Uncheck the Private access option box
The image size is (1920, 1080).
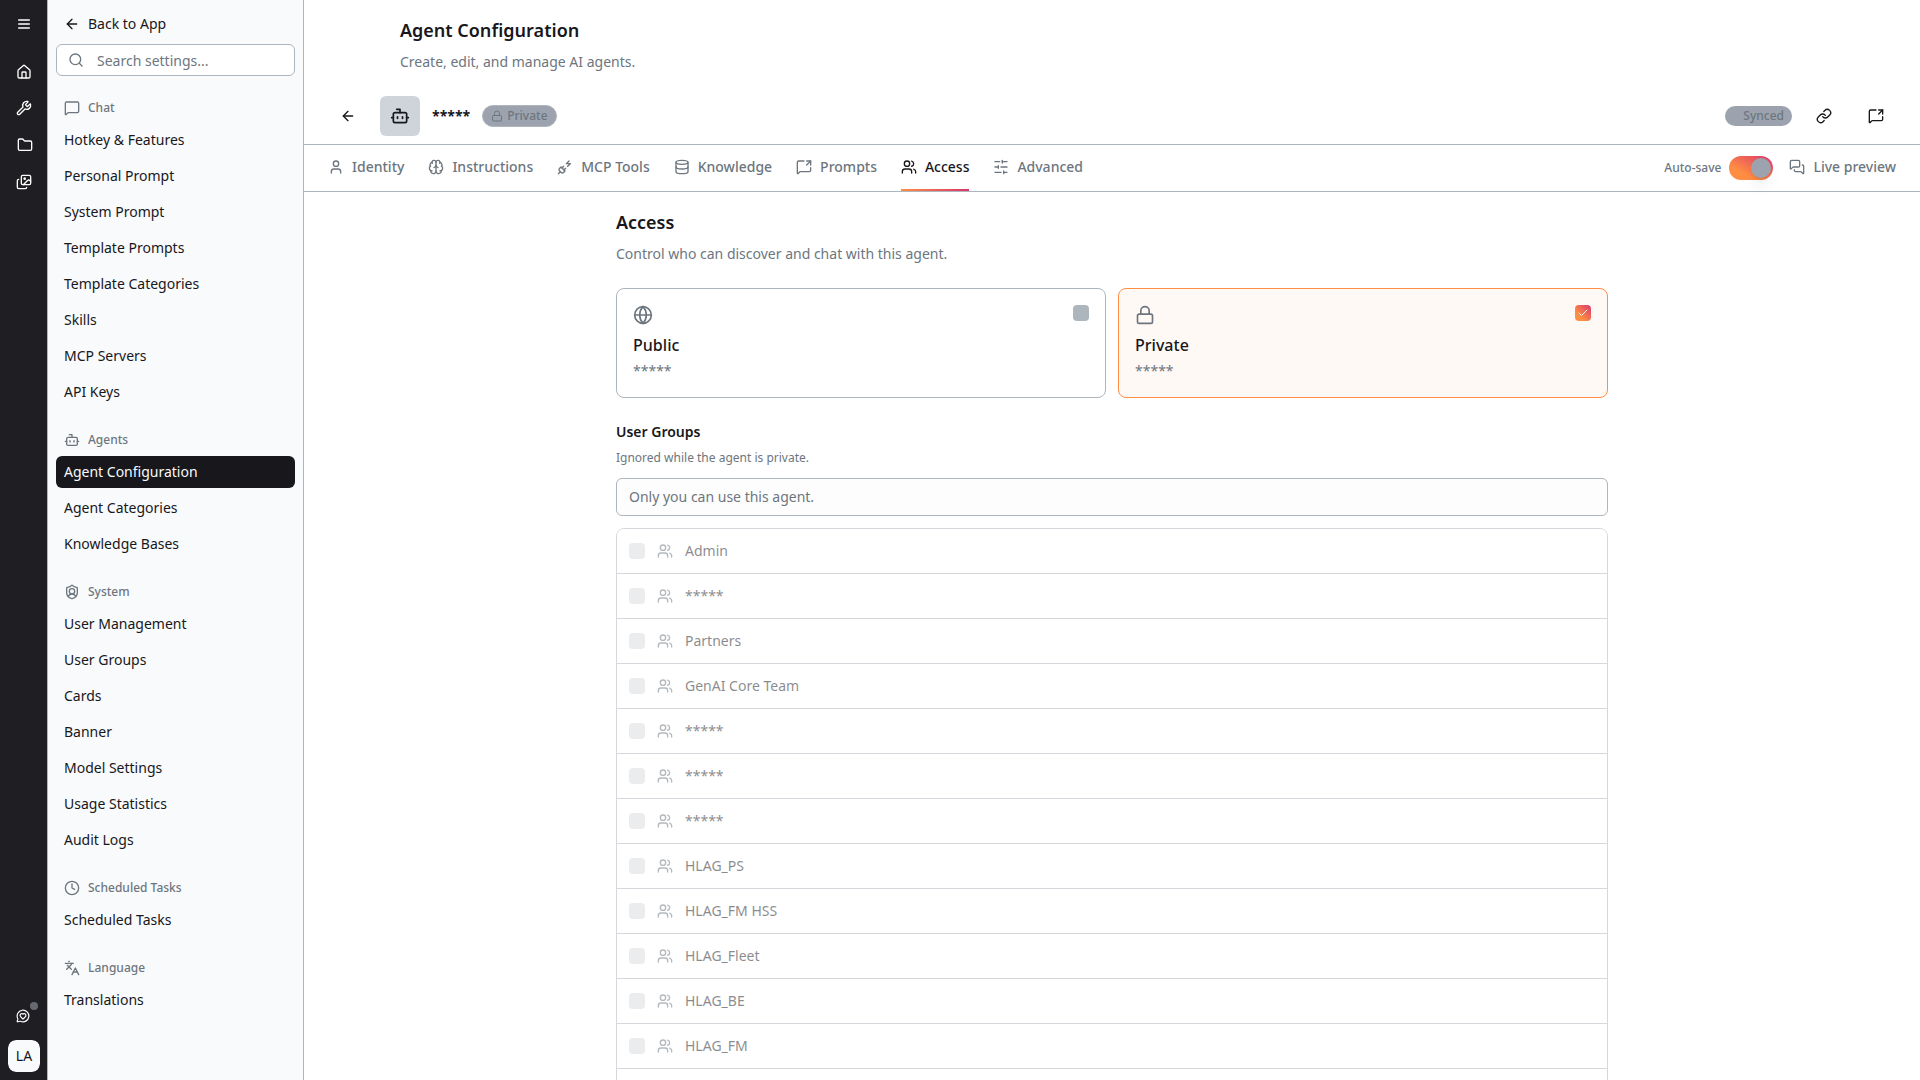pyautogui.click(x=1583, y=313)
